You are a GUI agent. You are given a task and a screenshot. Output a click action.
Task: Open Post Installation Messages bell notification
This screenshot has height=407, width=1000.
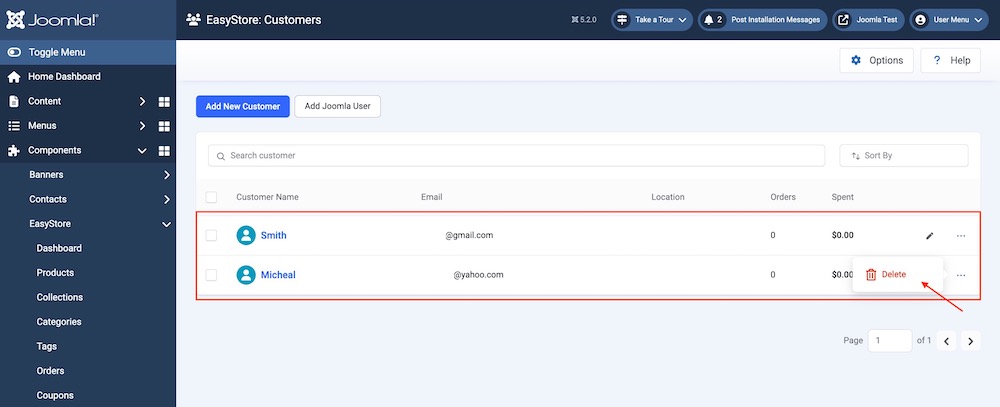(761, 19)
